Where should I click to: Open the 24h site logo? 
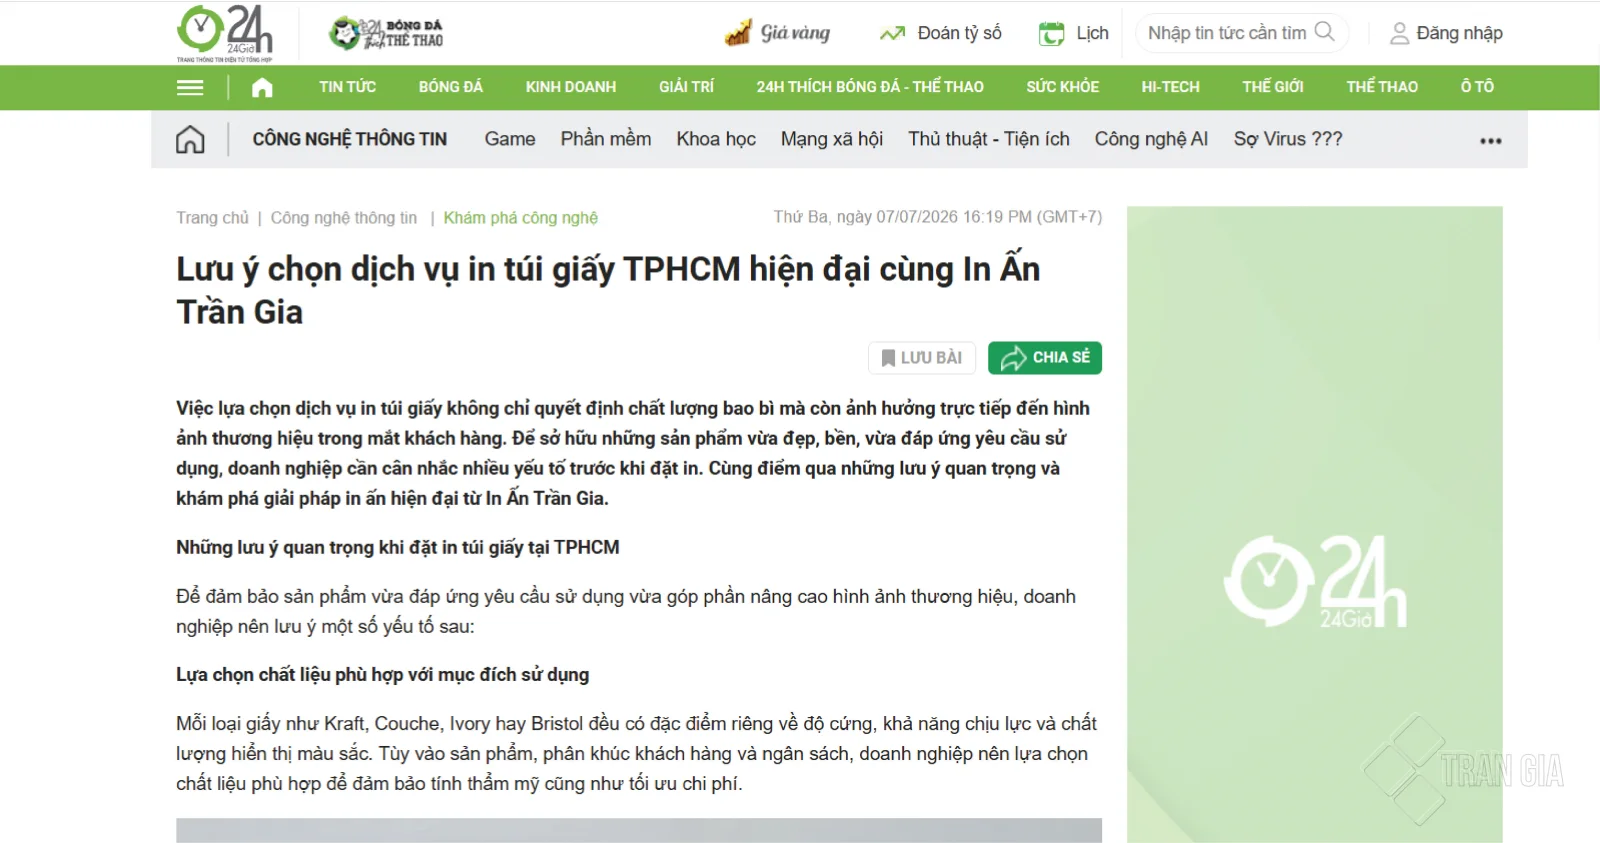(x=225, y=33)
